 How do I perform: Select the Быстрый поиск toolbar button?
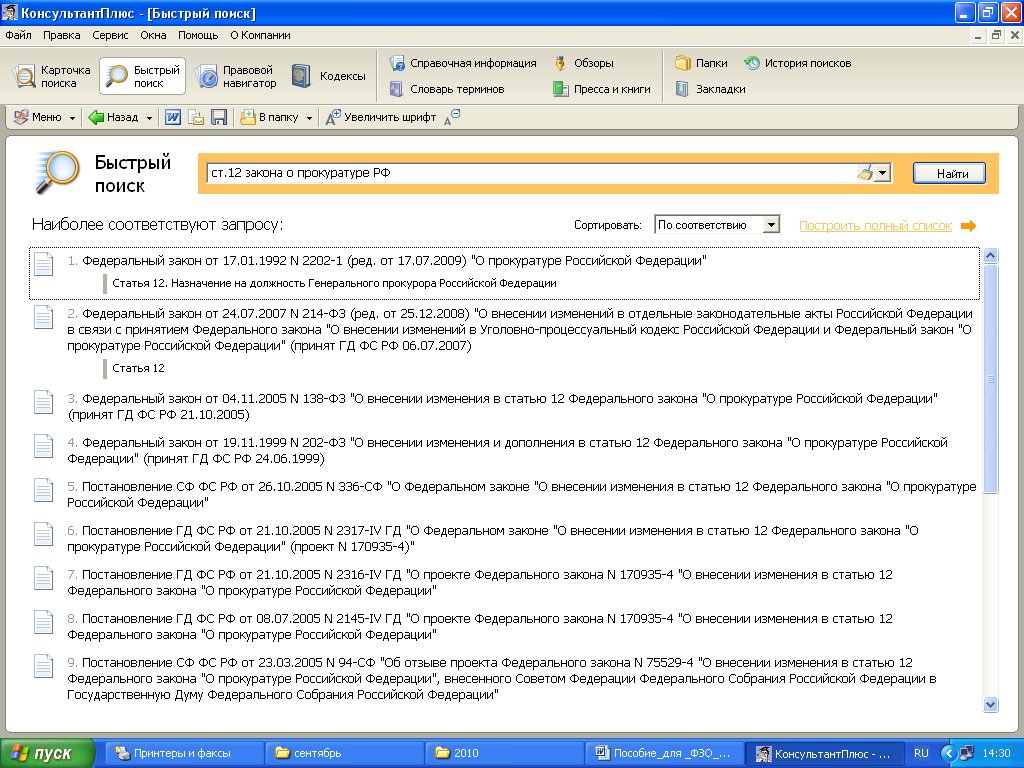(x=142, y=76)
